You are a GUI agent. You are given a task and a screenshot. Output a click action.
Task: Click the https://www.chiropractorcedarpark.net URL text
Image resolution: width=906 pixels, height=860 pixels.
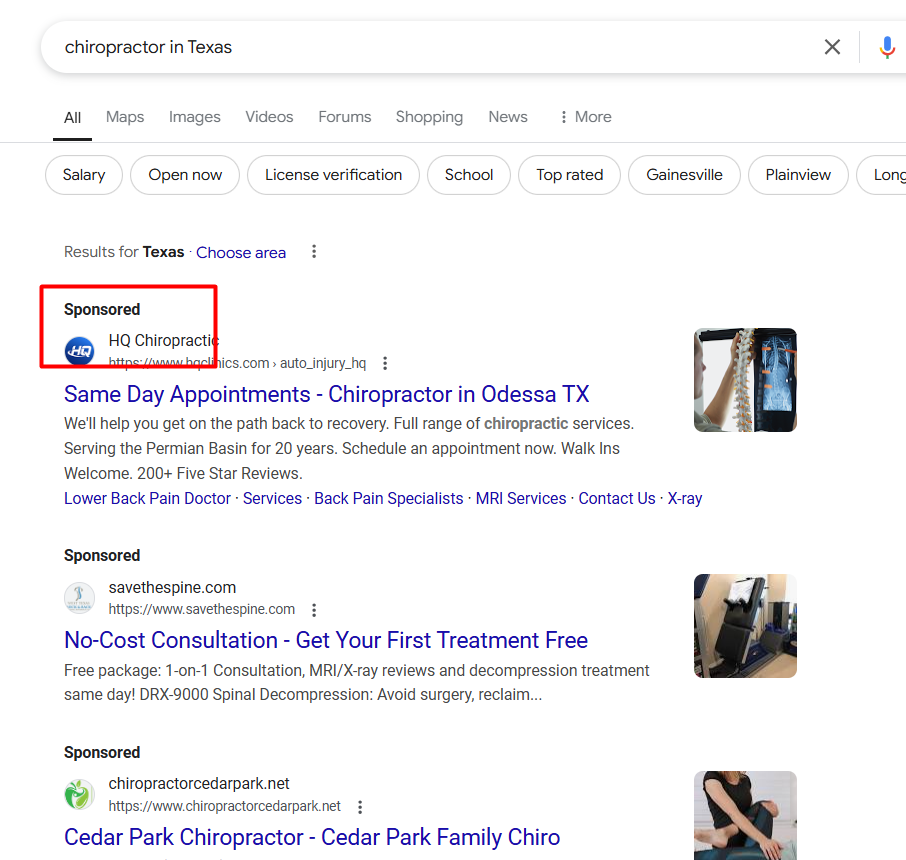[225, 806]
